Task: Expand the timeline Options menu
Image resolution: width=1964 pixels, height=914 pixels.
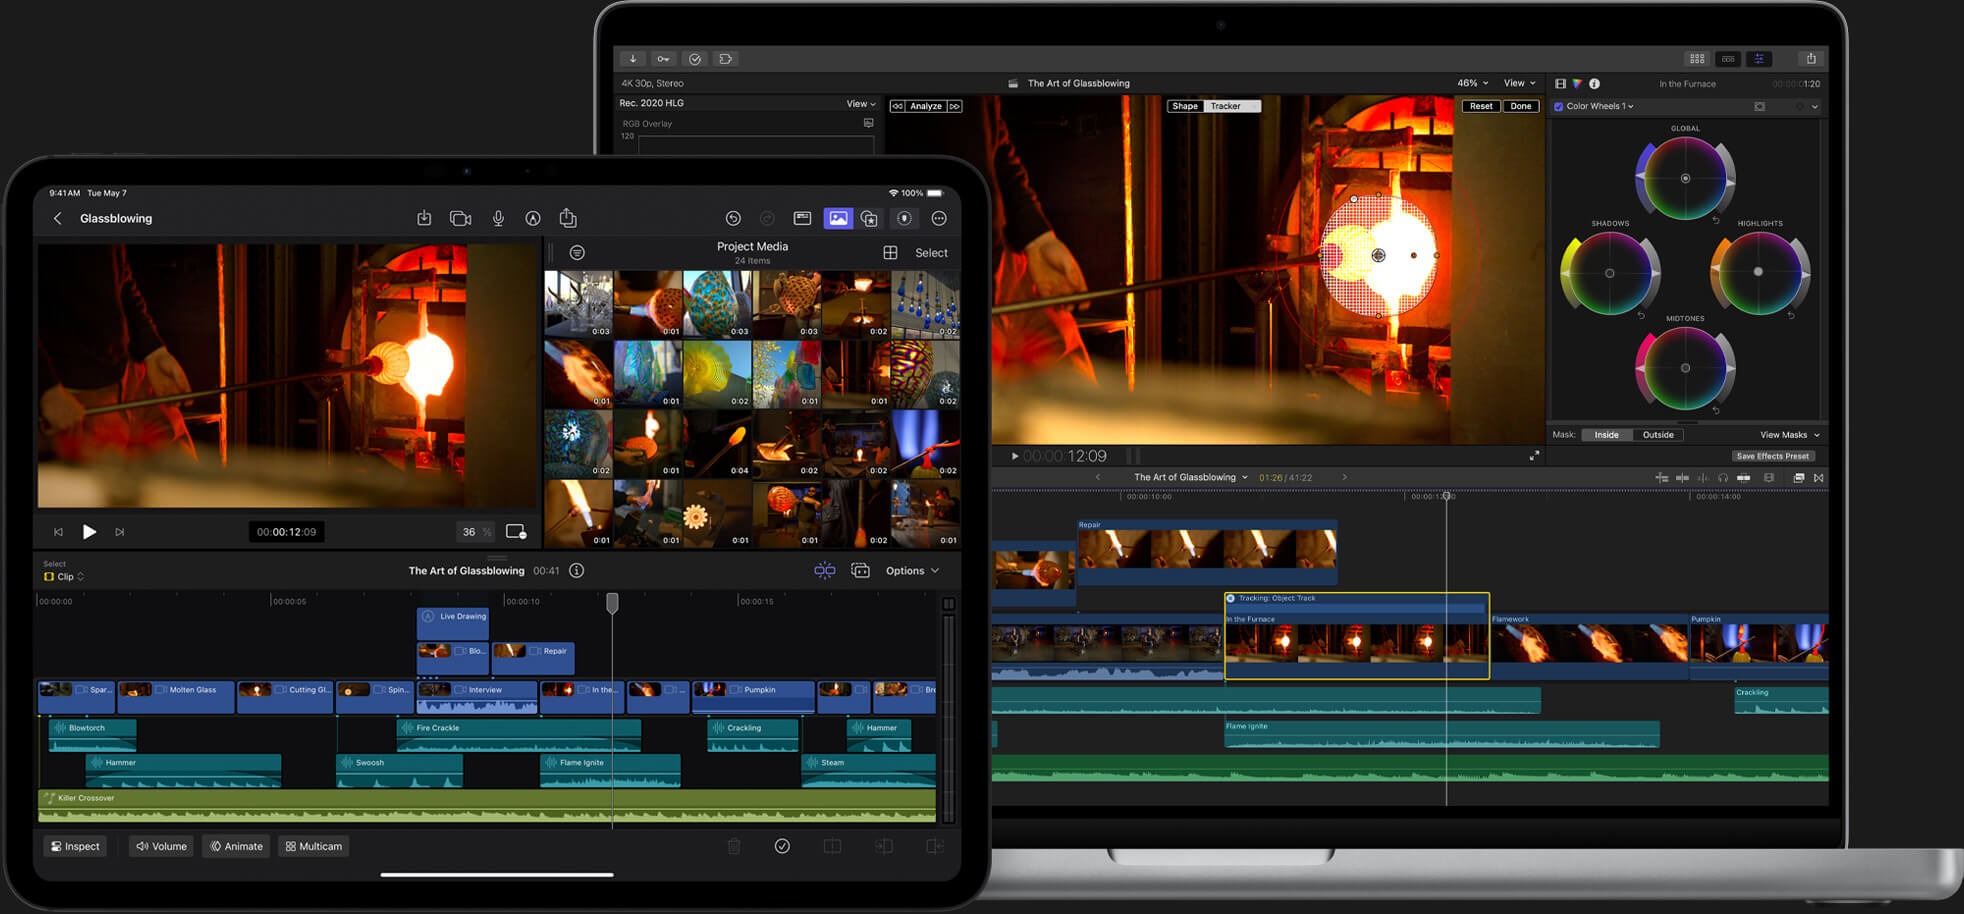Action: (x=912, y=571)
